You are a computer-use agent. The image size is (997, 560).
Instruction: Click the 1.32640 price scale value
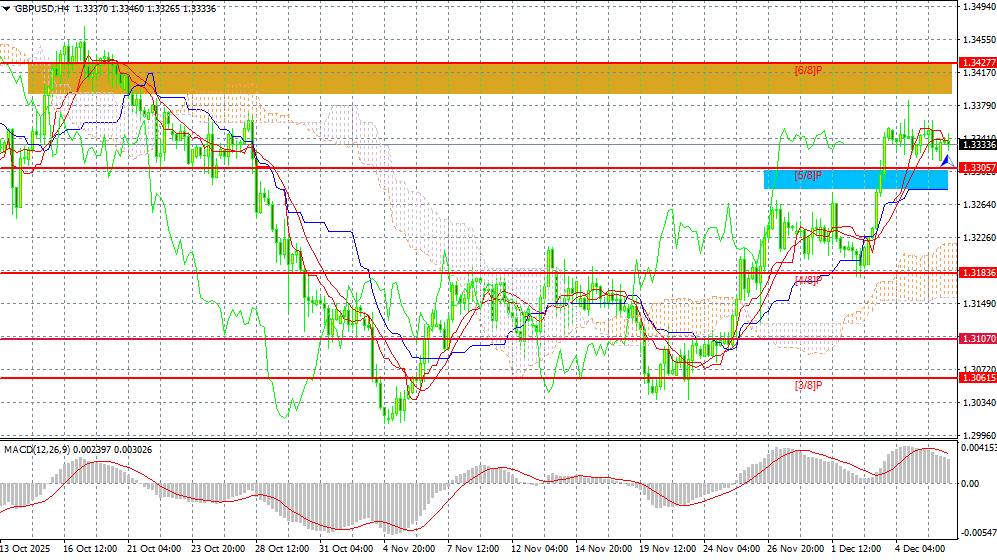coord(979,205)
